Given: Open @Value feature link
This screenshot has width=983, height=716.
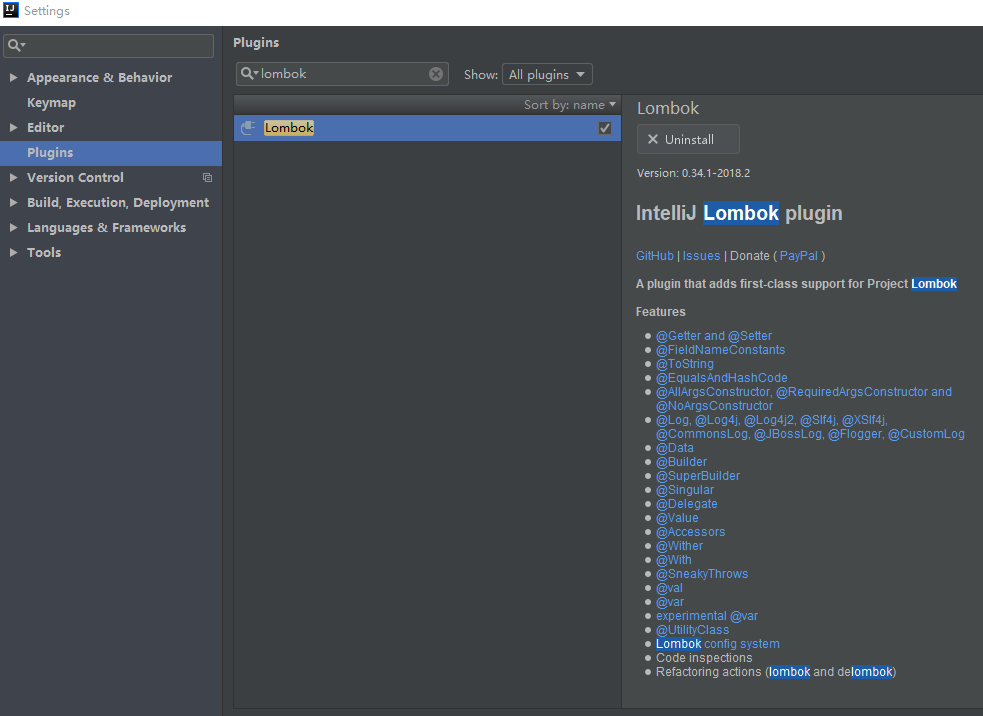Looking at the screenshot, I should coord(677,518).
